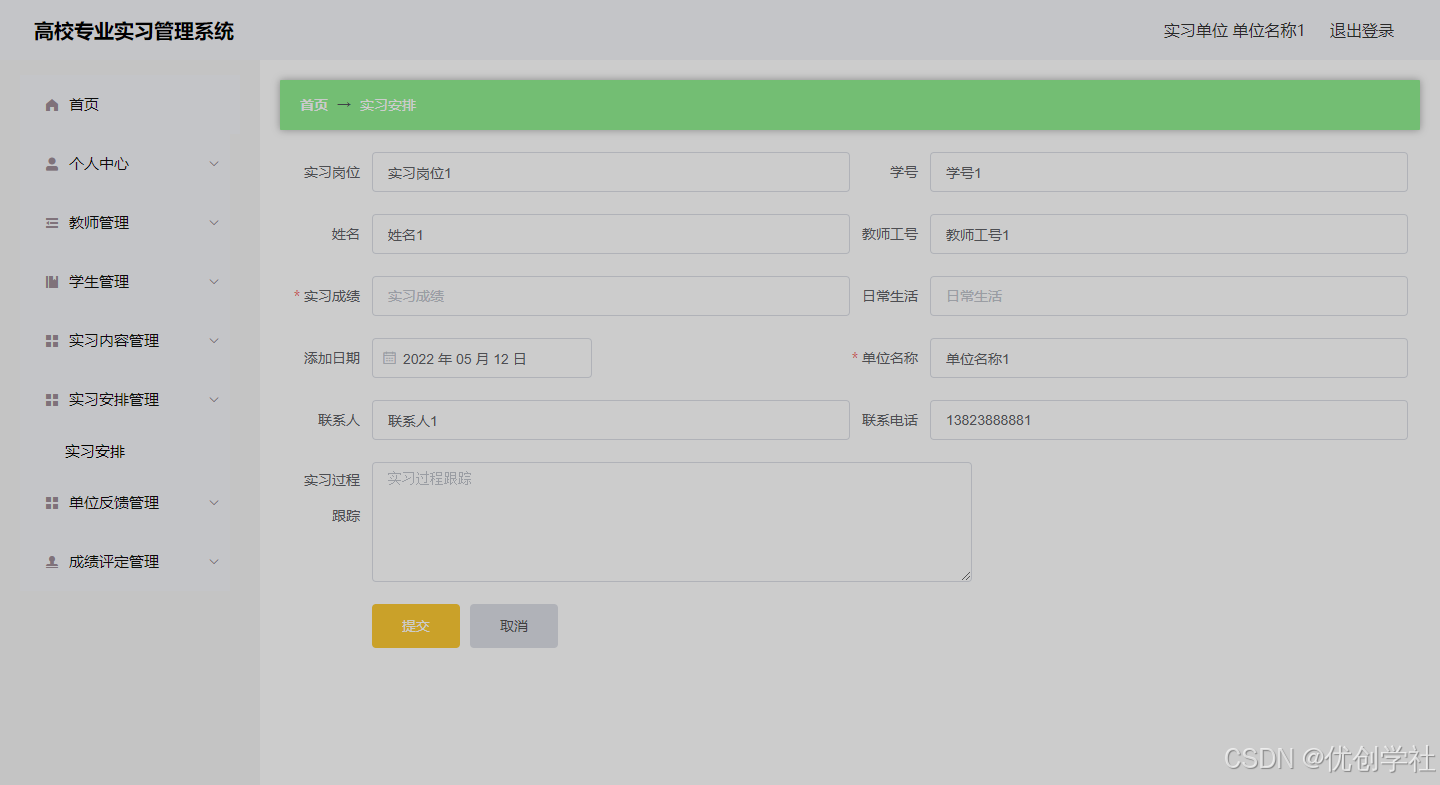Click the yellow 提交 button

(x=416, y=626)
